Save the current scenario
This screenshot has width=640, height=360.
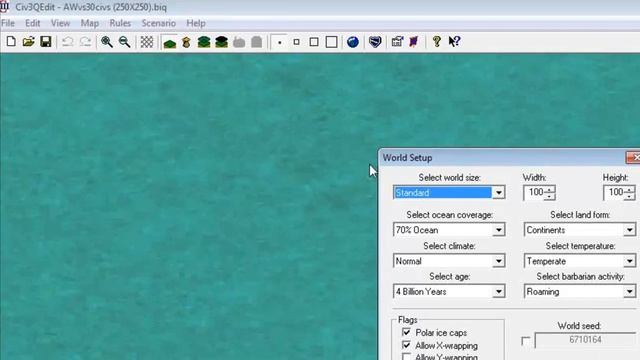(x=45, y=42)
